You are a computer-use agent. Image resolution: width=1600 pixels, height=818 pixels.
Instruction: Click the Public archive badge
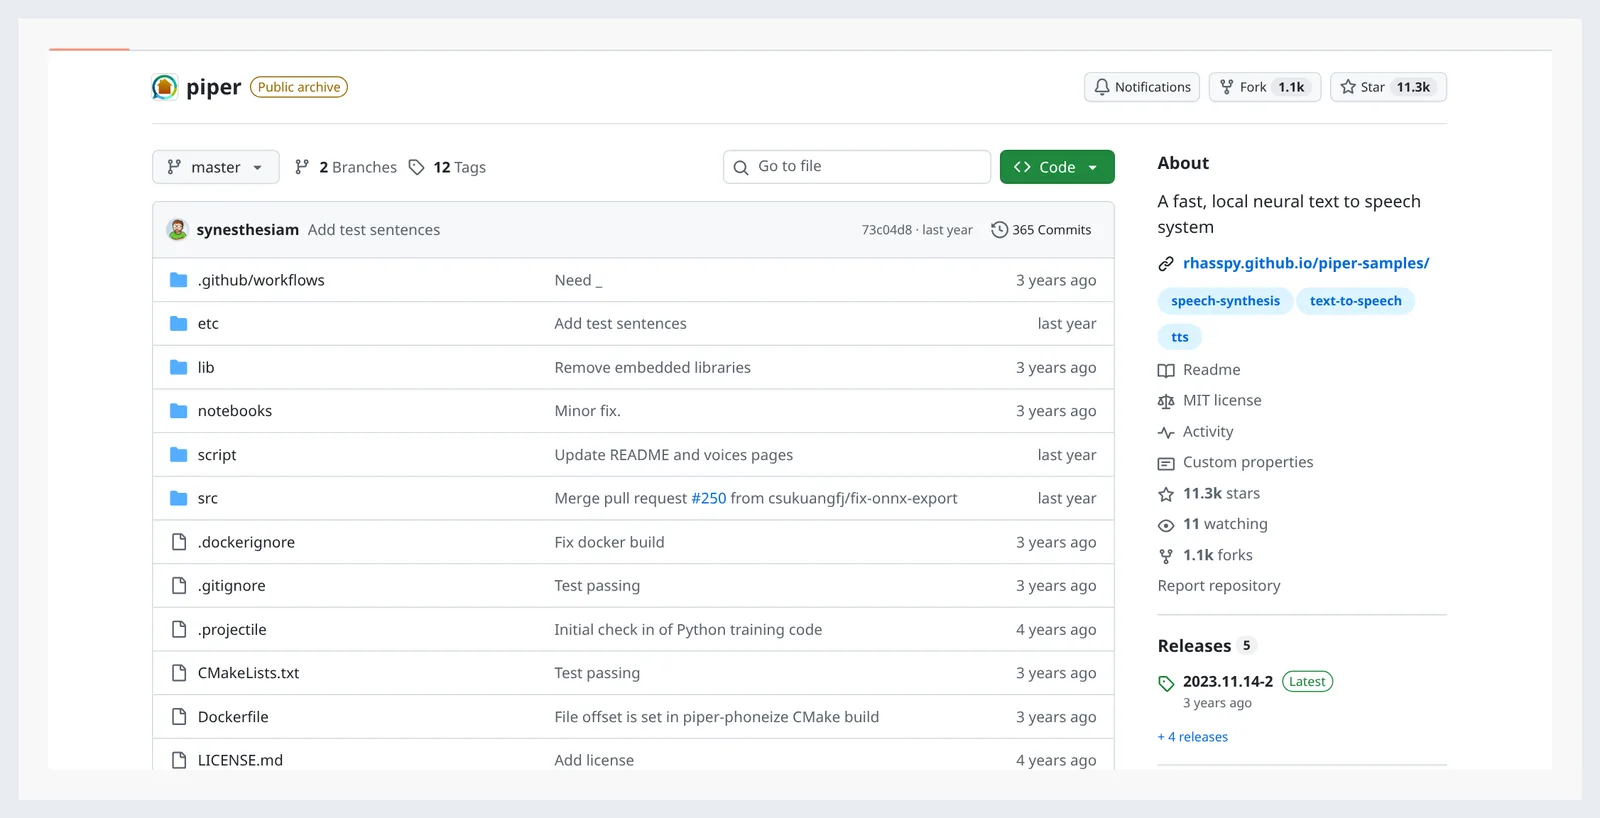[x=299, y=87]
